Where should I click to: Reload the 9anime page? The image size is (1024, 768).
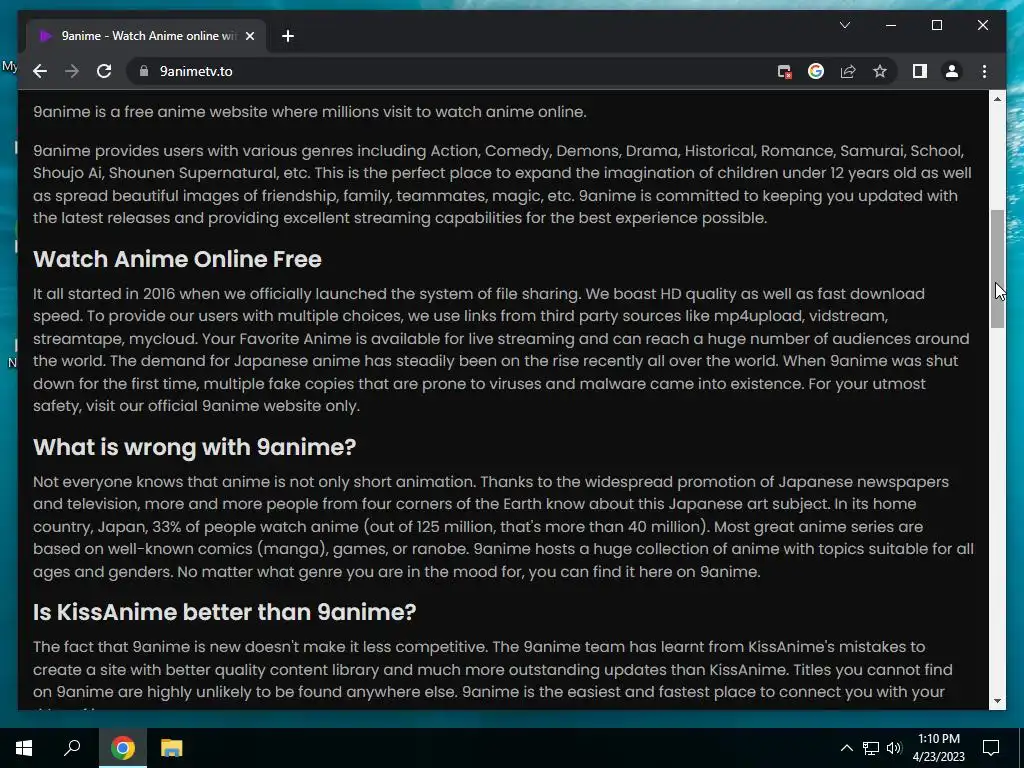[104, 71]
